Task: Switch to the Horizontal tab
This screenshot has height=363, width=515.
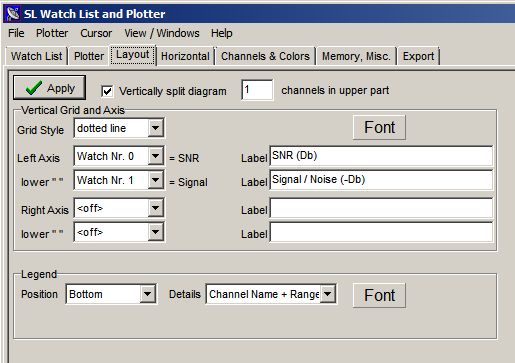Action: [185, 56]
